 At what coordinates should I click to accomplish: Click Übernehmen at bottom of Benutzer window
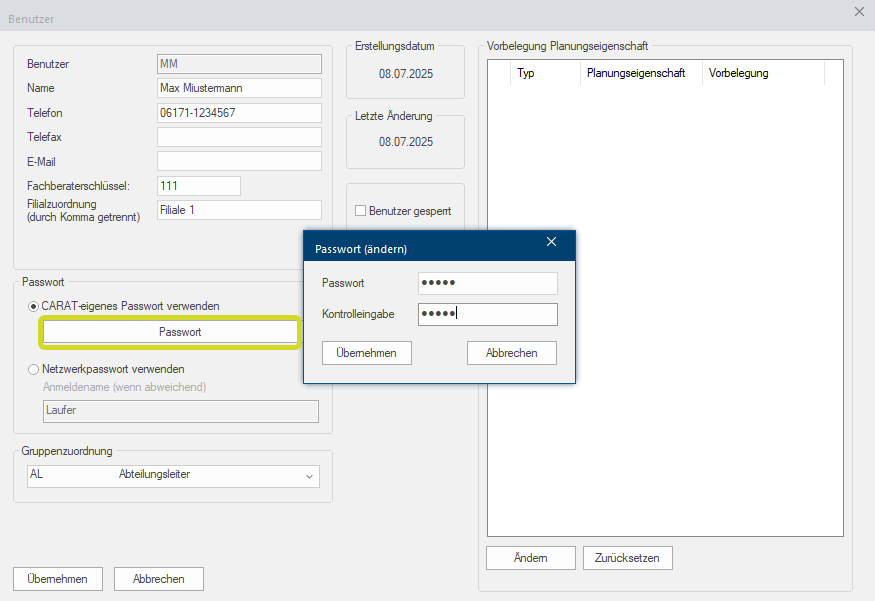(57, 579)
